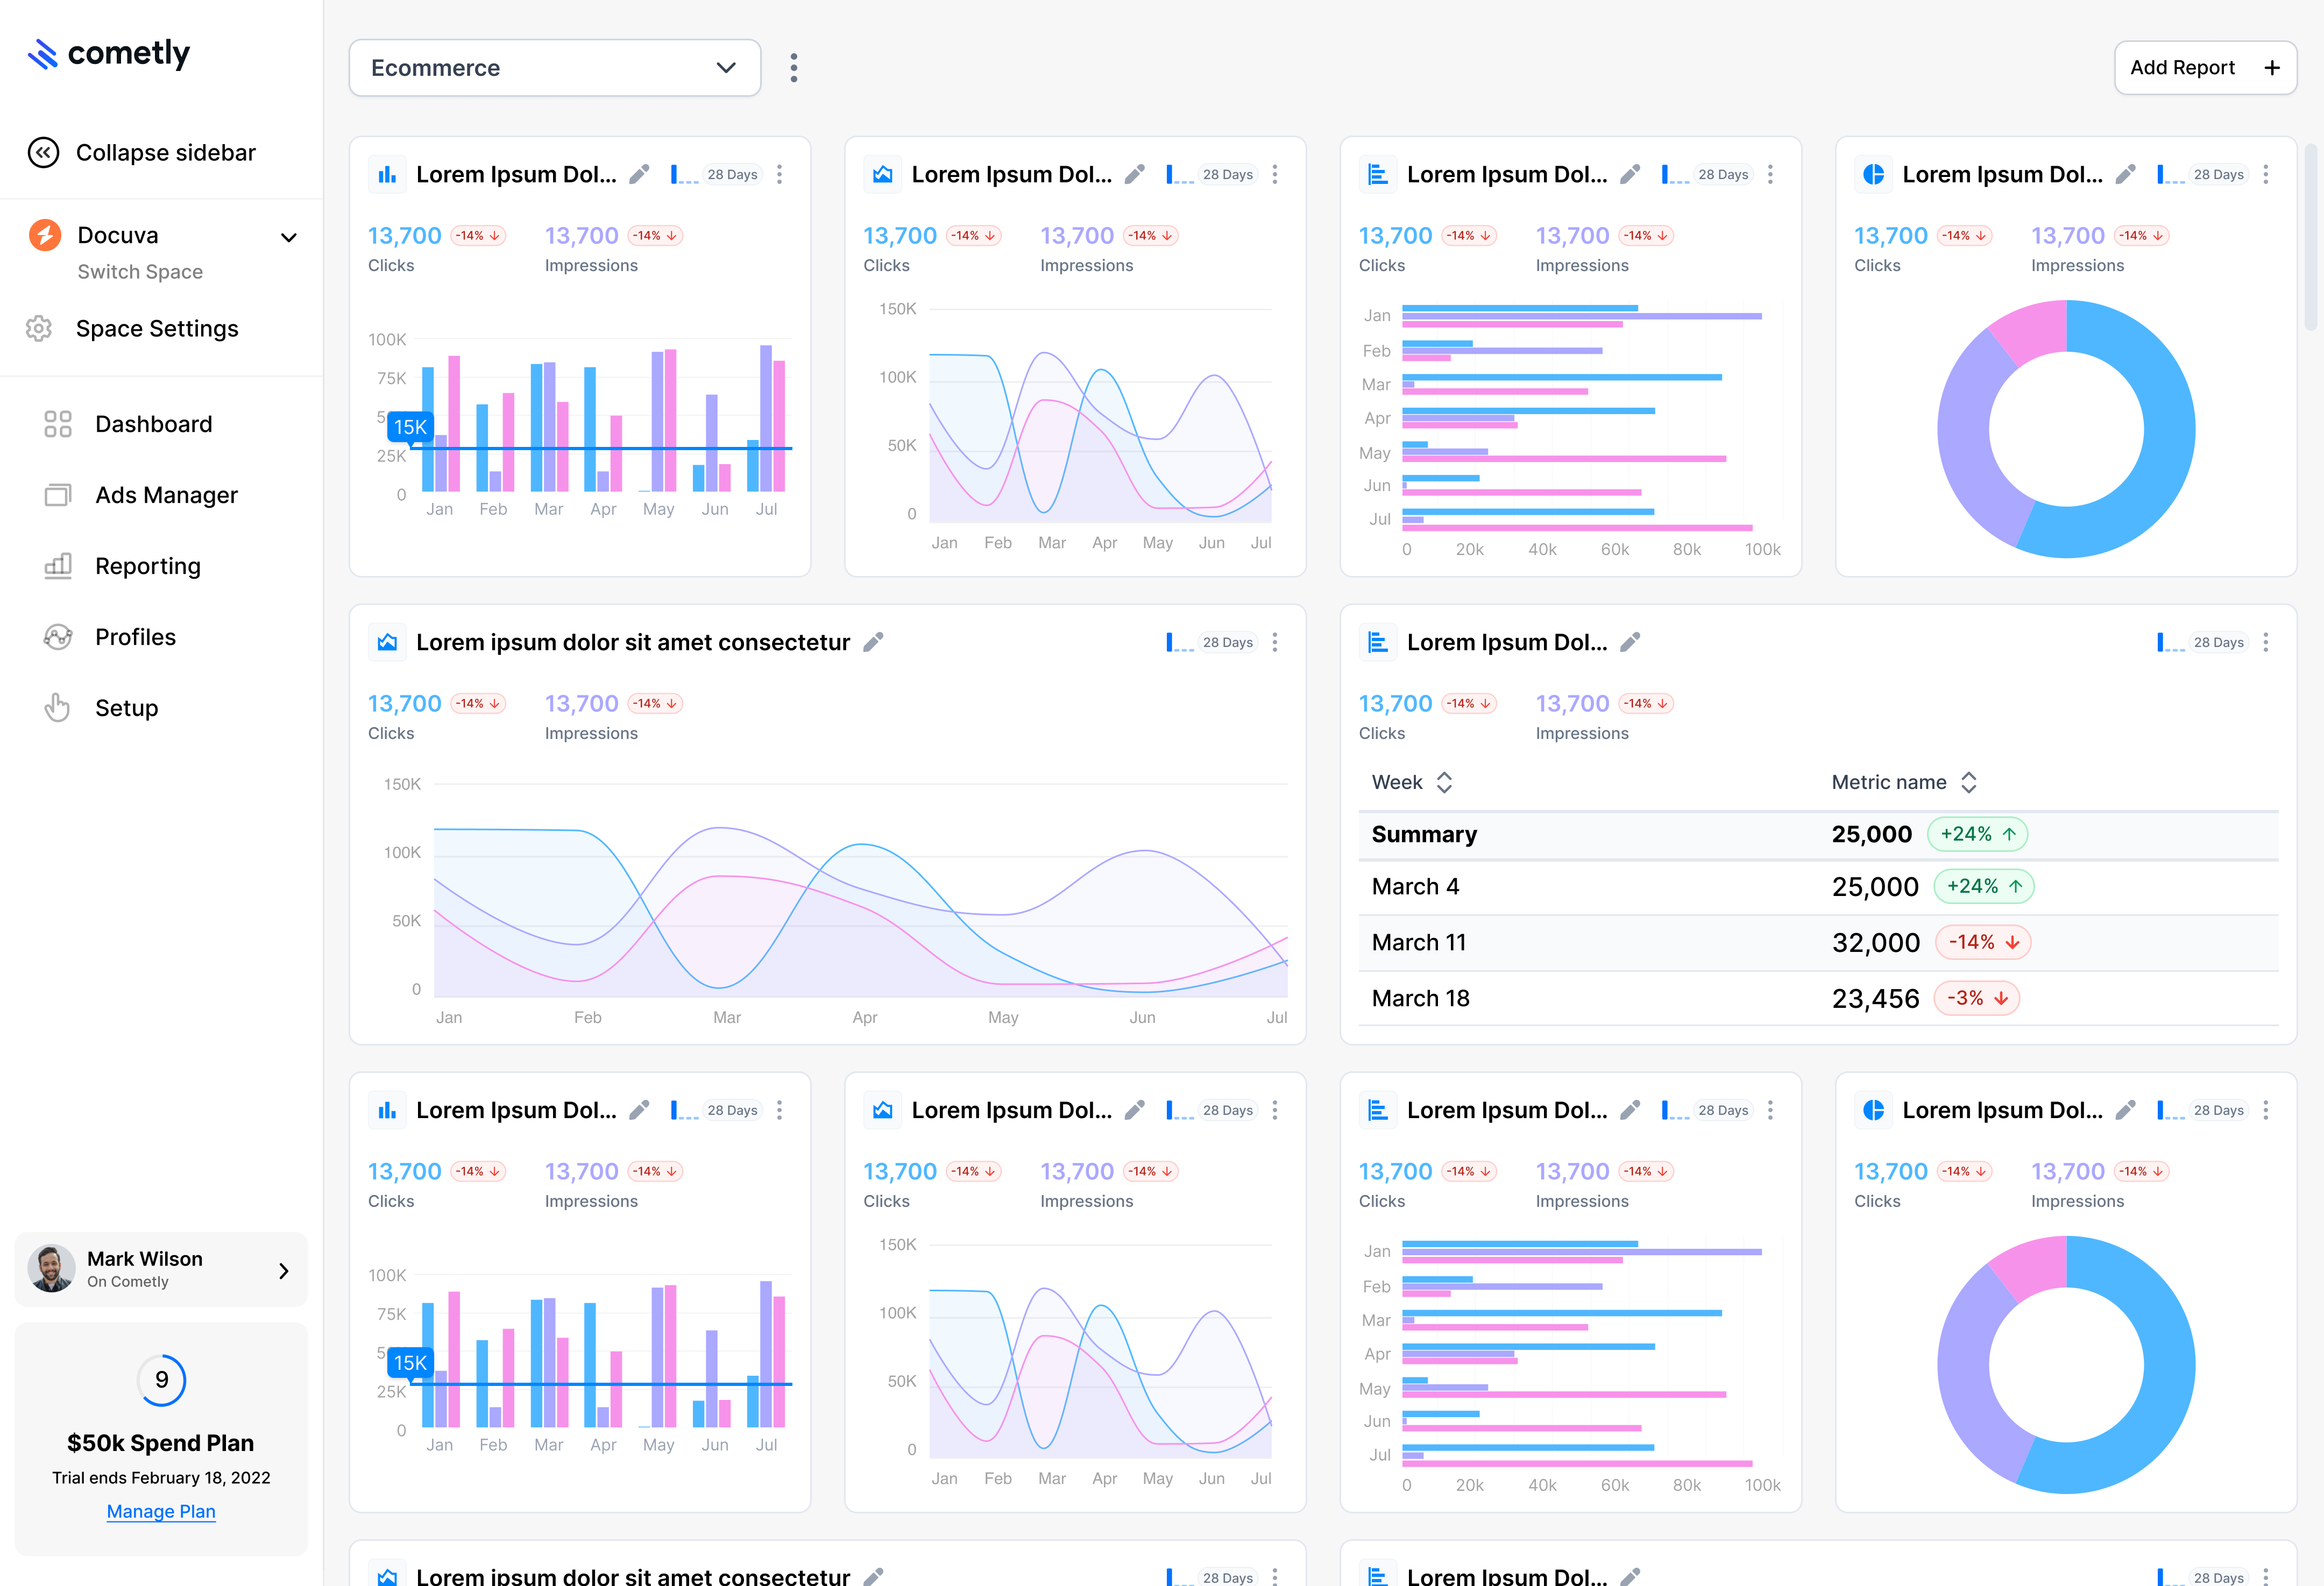Open the Ecommerce report dropdown
The width and height of the screenshot is (2324, 1586).
pos(555,68)
